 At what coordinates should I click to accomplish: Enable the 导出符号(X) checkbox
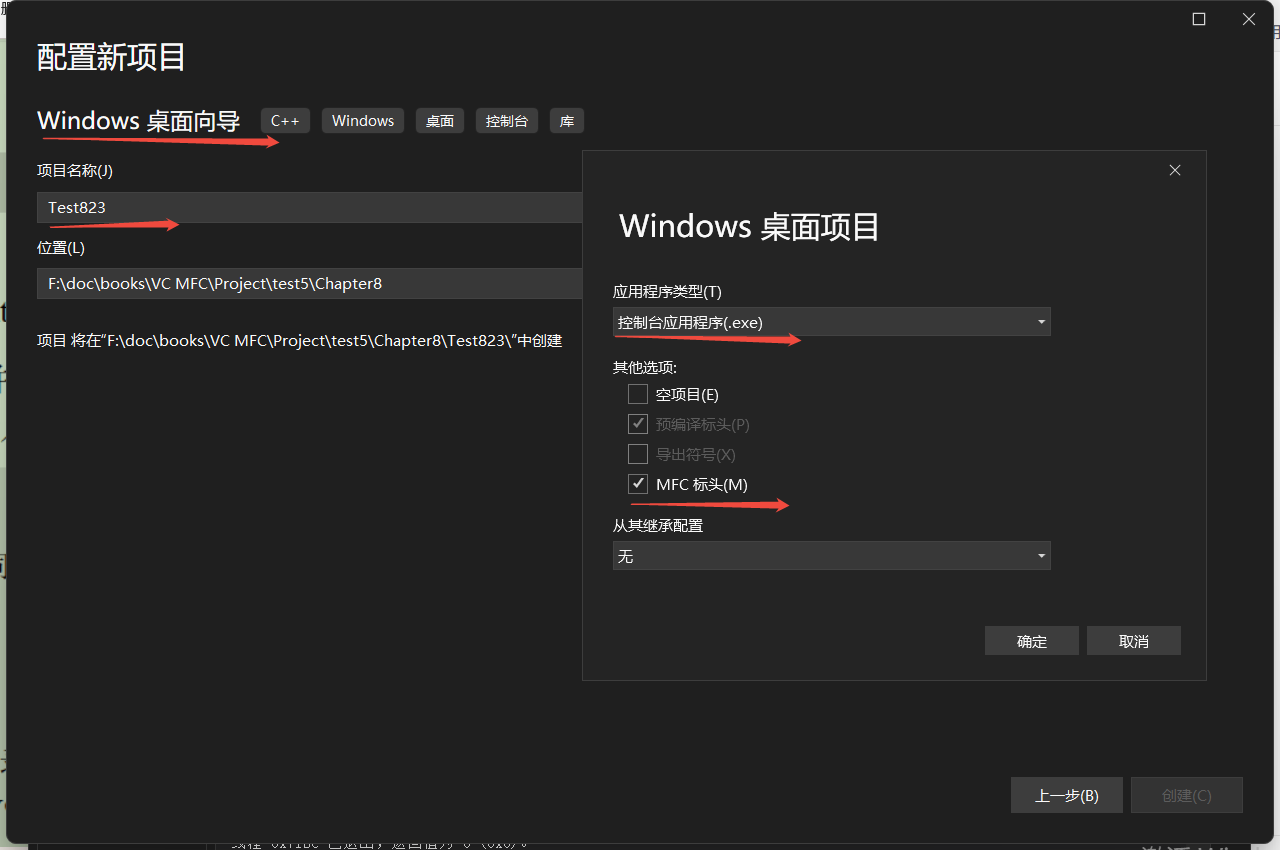(637, 453)
